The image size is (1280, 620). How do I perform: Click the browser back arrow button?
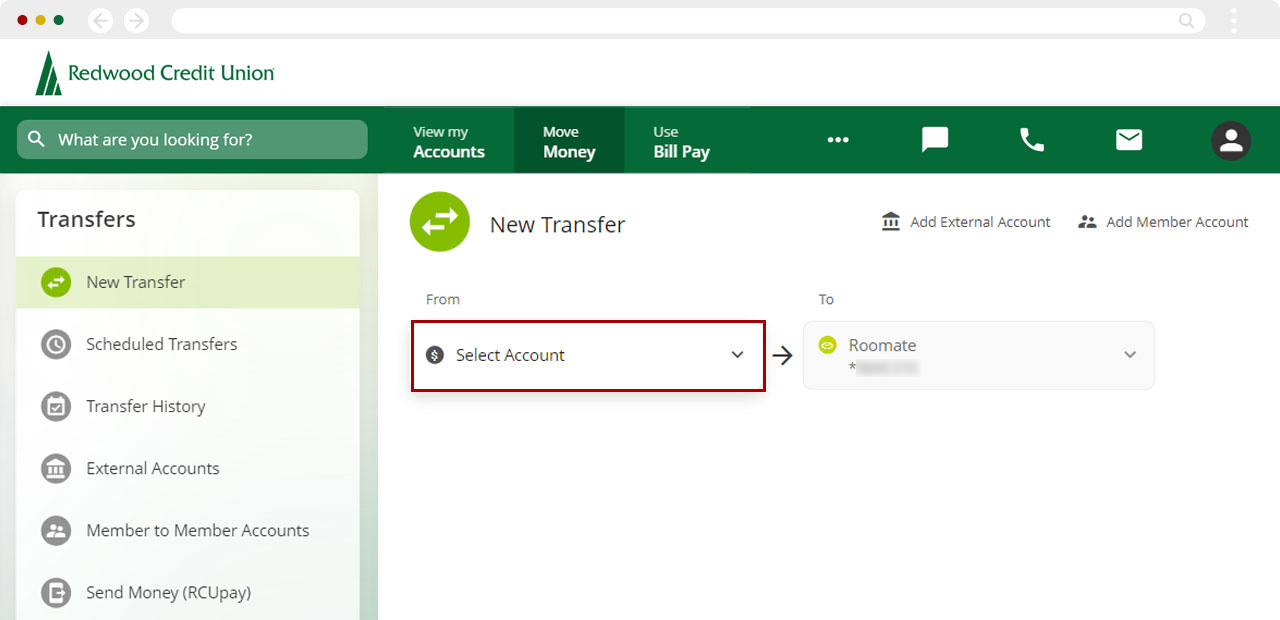(x=101, y=20)
